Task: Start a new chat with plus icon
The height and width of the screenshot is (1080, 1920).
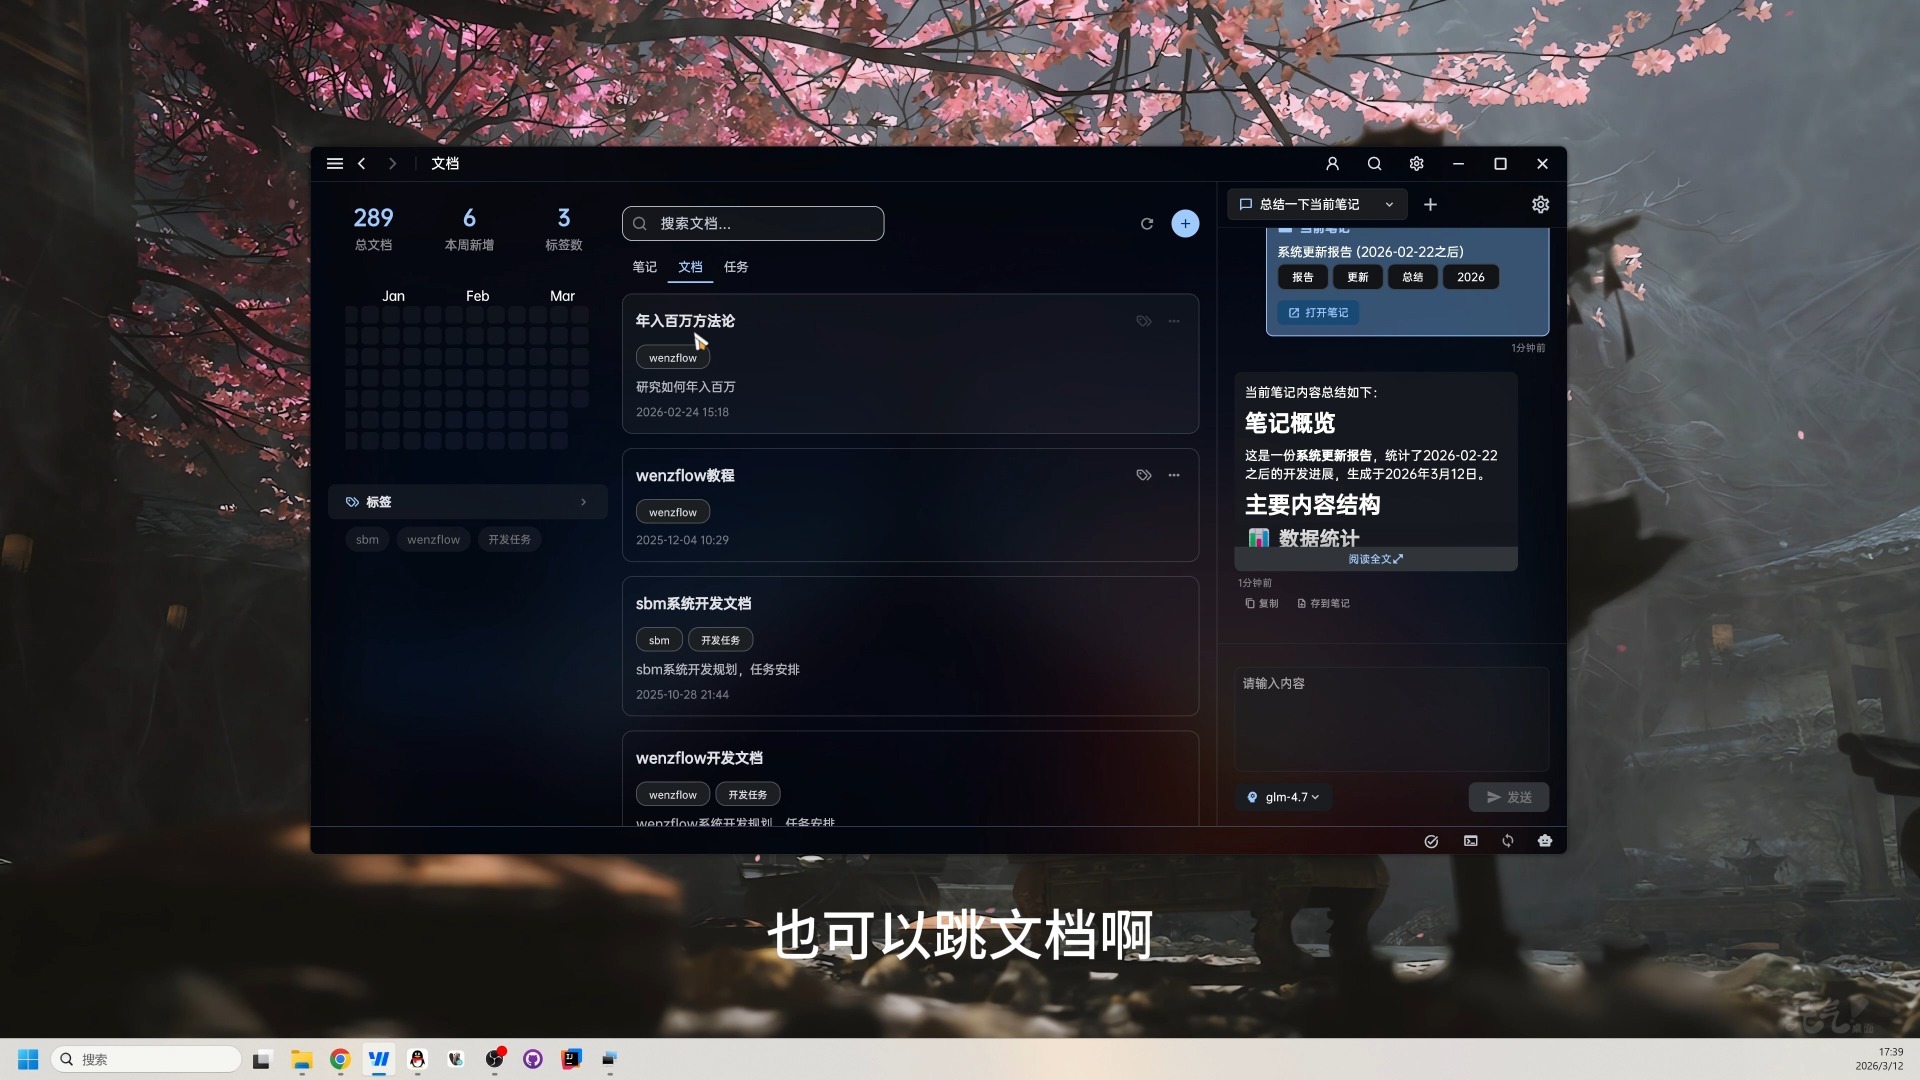Action: click(1430, 205)
